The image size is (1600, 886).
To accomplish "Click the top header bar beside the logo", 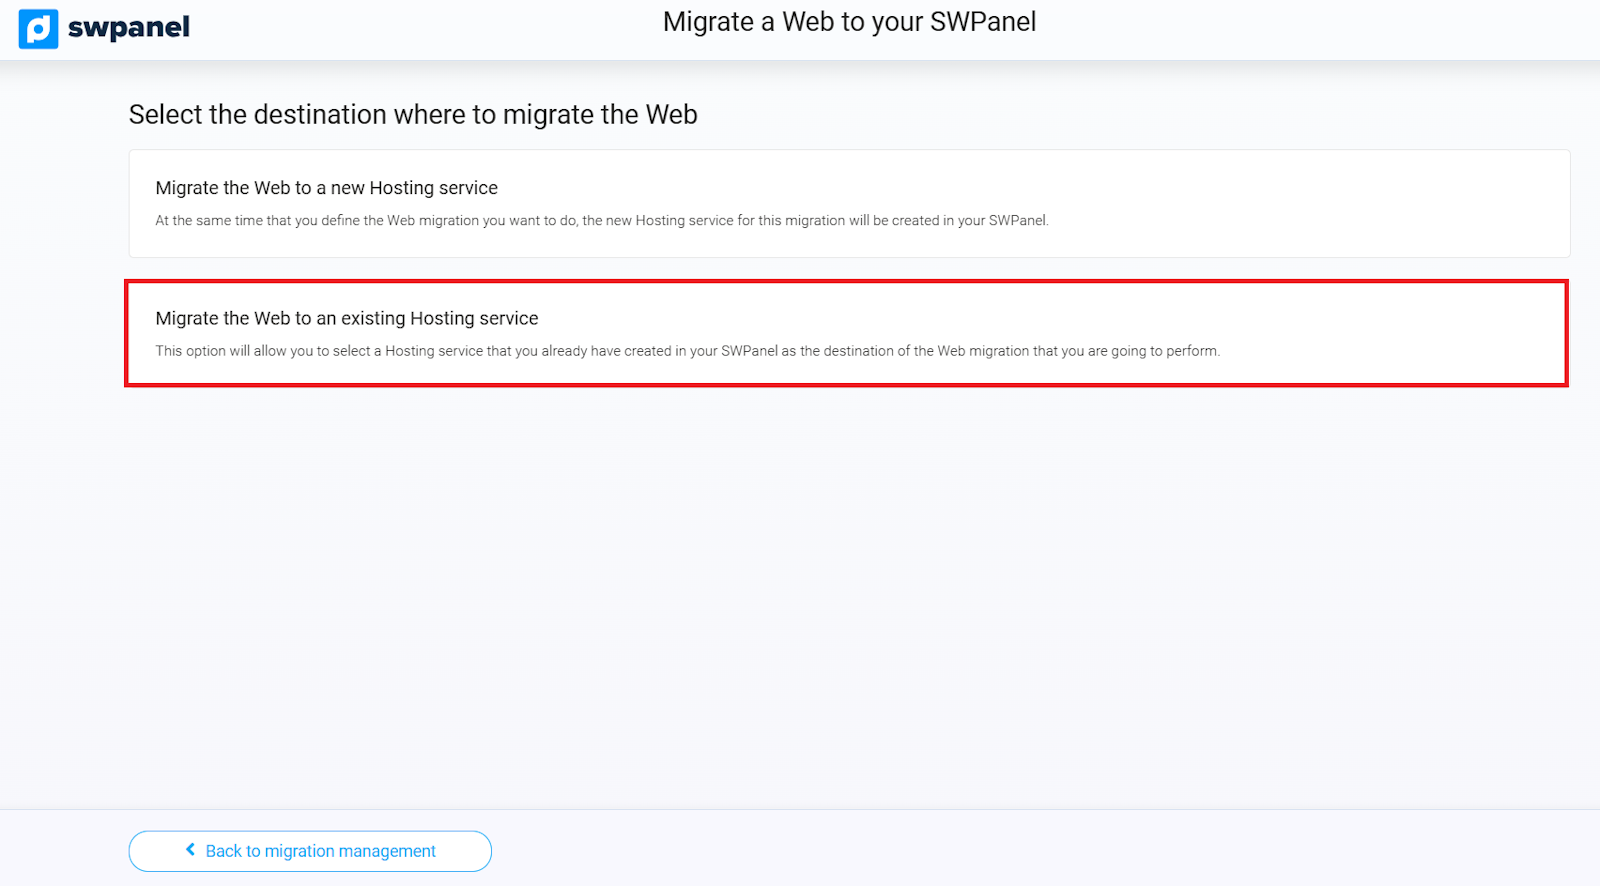I will pyautogui.click(x=400, y=30).
